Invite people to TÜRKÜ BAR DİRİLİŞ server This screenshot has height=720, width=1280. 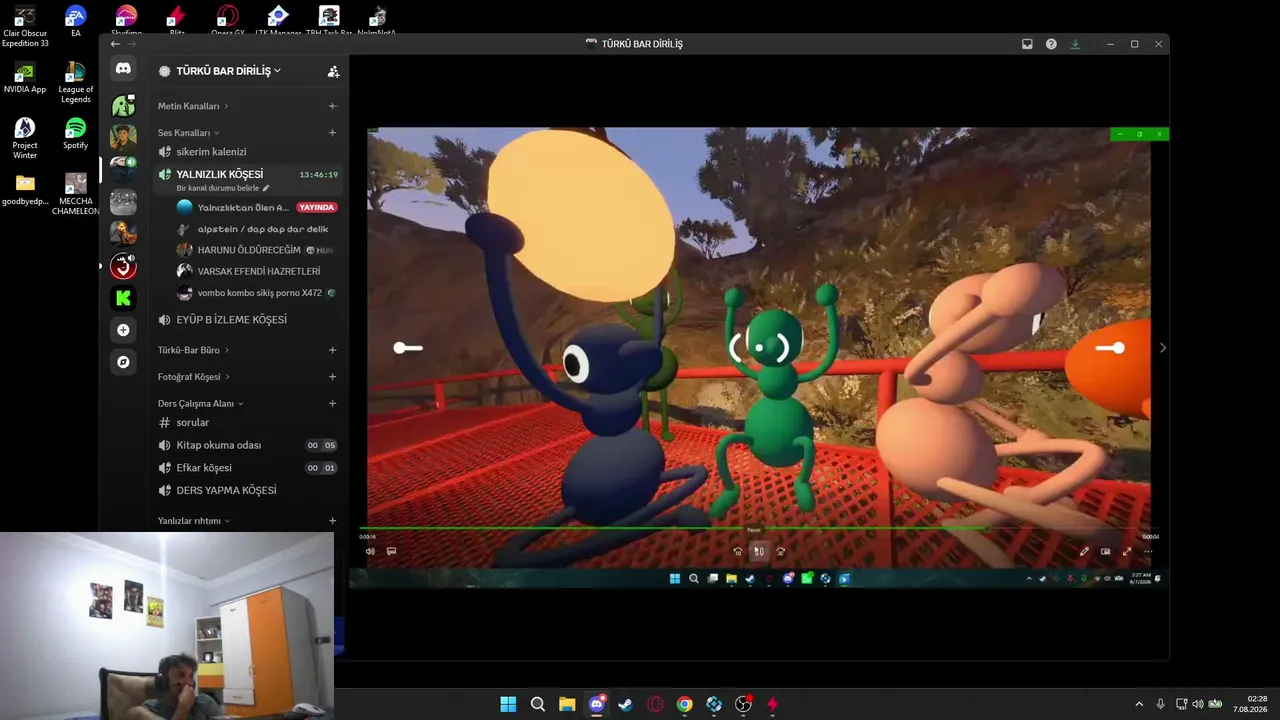(333, 72)
